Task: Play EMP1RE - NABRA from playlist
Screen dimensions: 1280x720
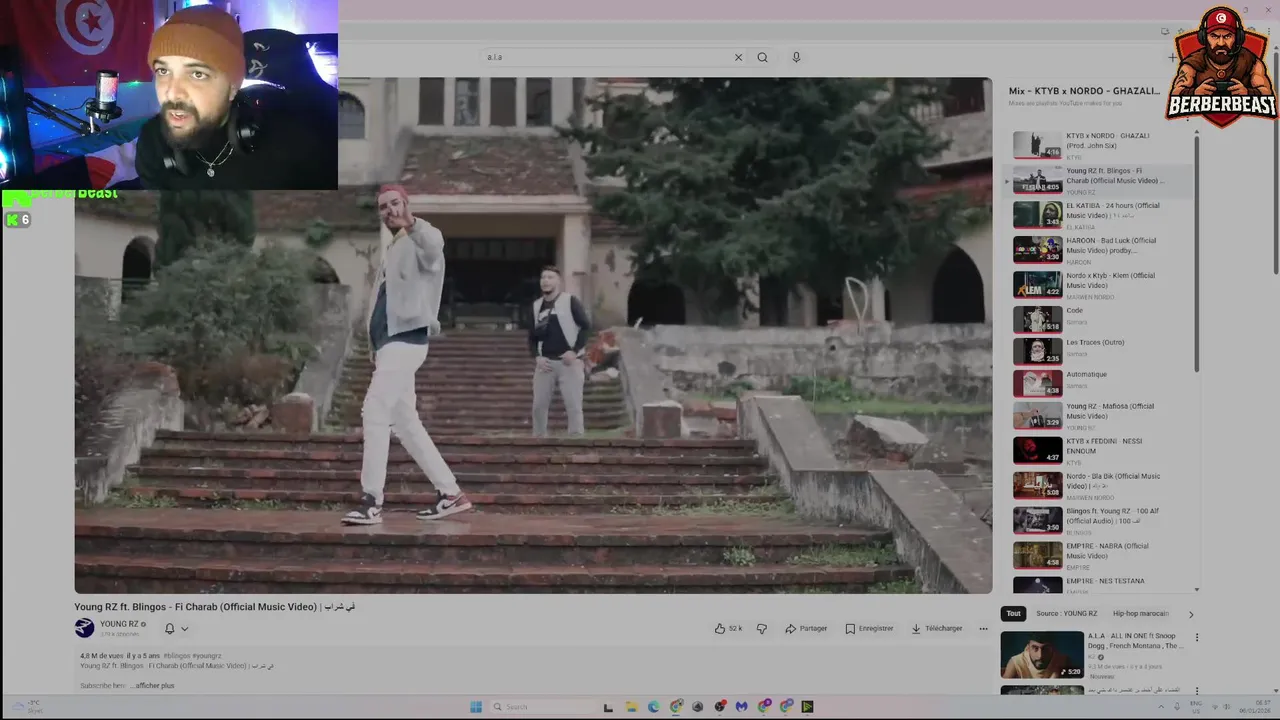Action: pyautogui.click(x=1100, y=555)
